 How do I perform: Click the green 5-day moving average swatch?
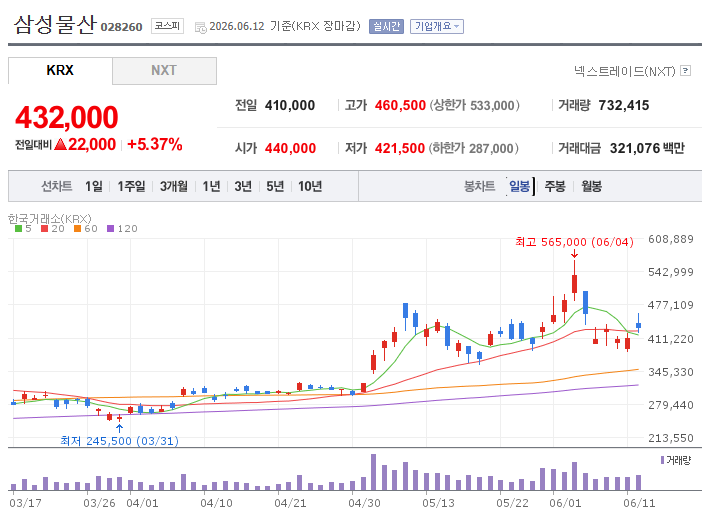18,229
